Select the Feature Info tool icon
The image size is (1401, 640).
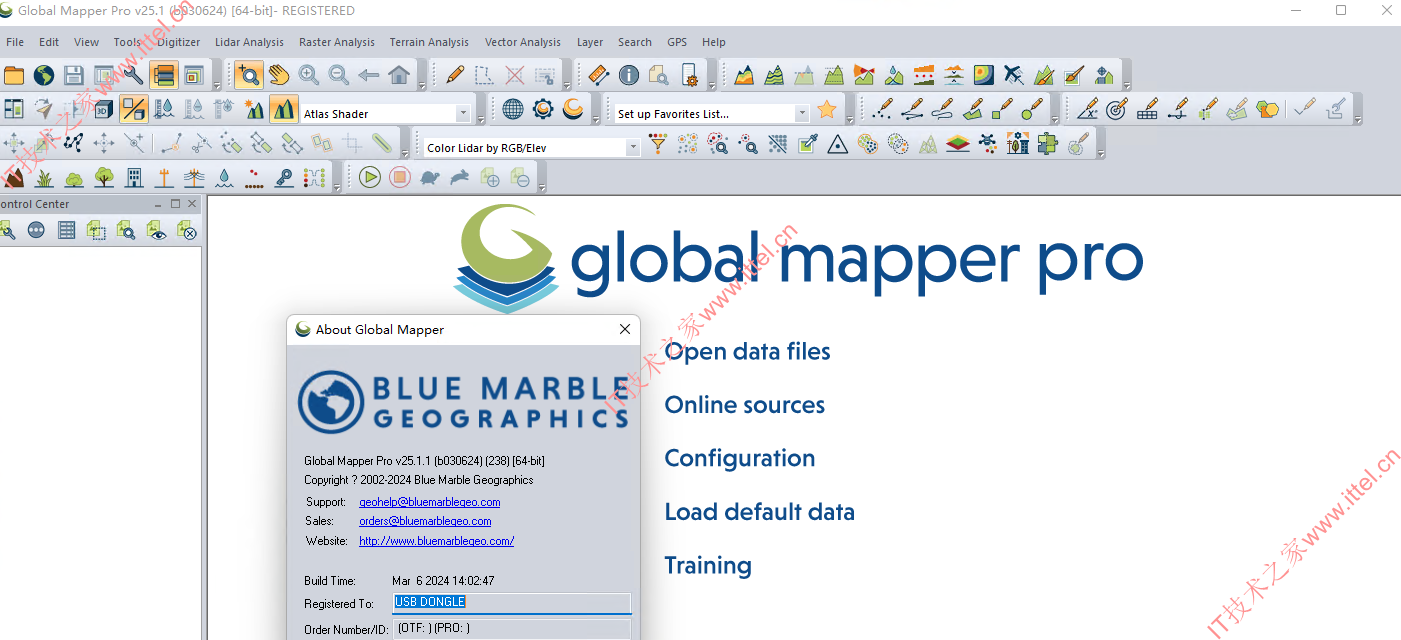(x=629, y=75)
